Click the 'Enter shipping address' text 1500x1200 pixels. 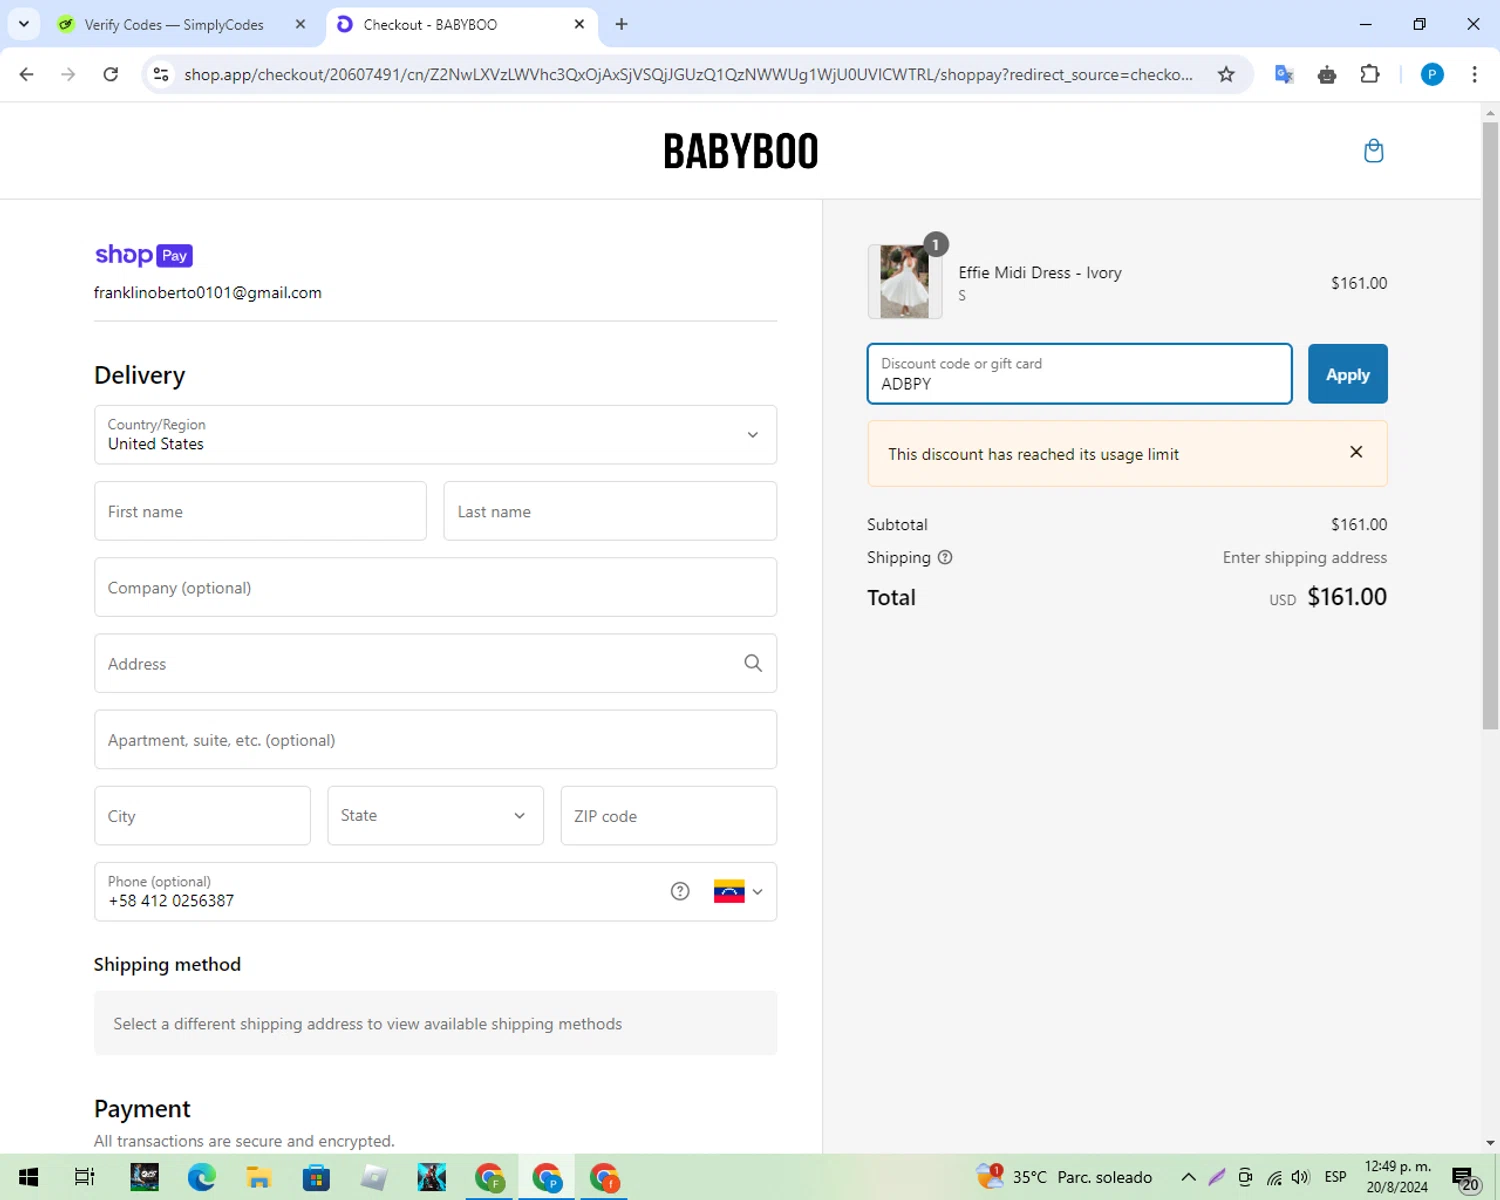coord(1305,558)
